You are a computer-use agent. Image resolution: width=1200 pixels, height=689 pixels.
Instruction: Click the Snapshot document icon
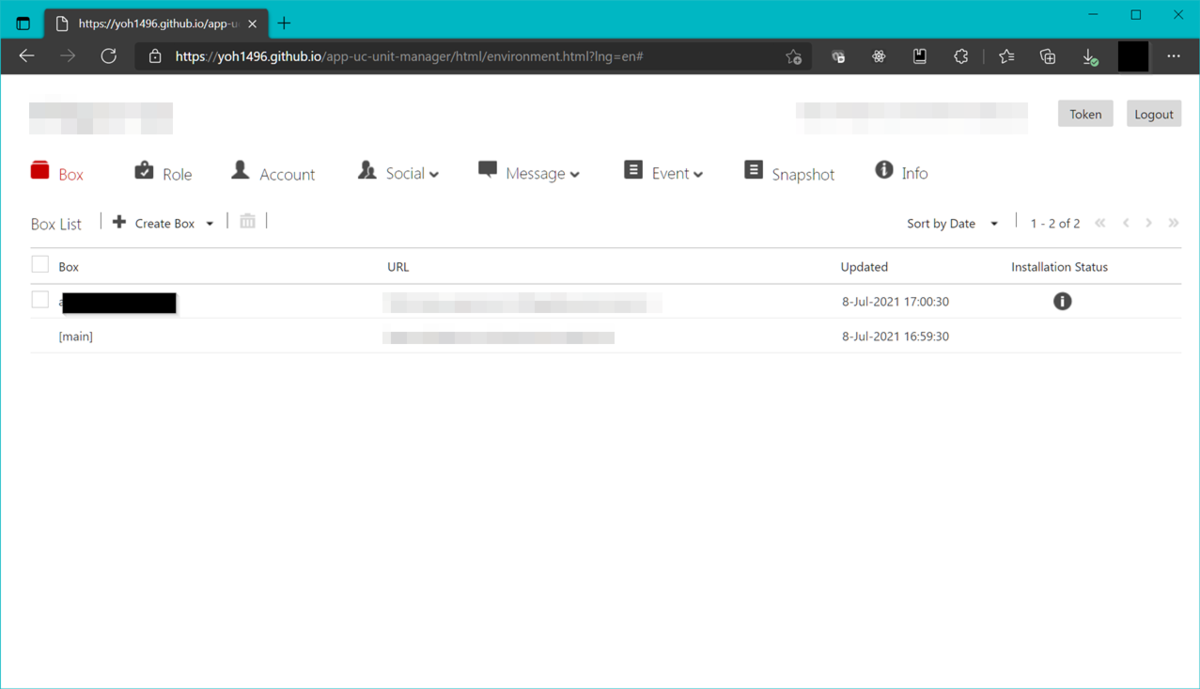753,170
